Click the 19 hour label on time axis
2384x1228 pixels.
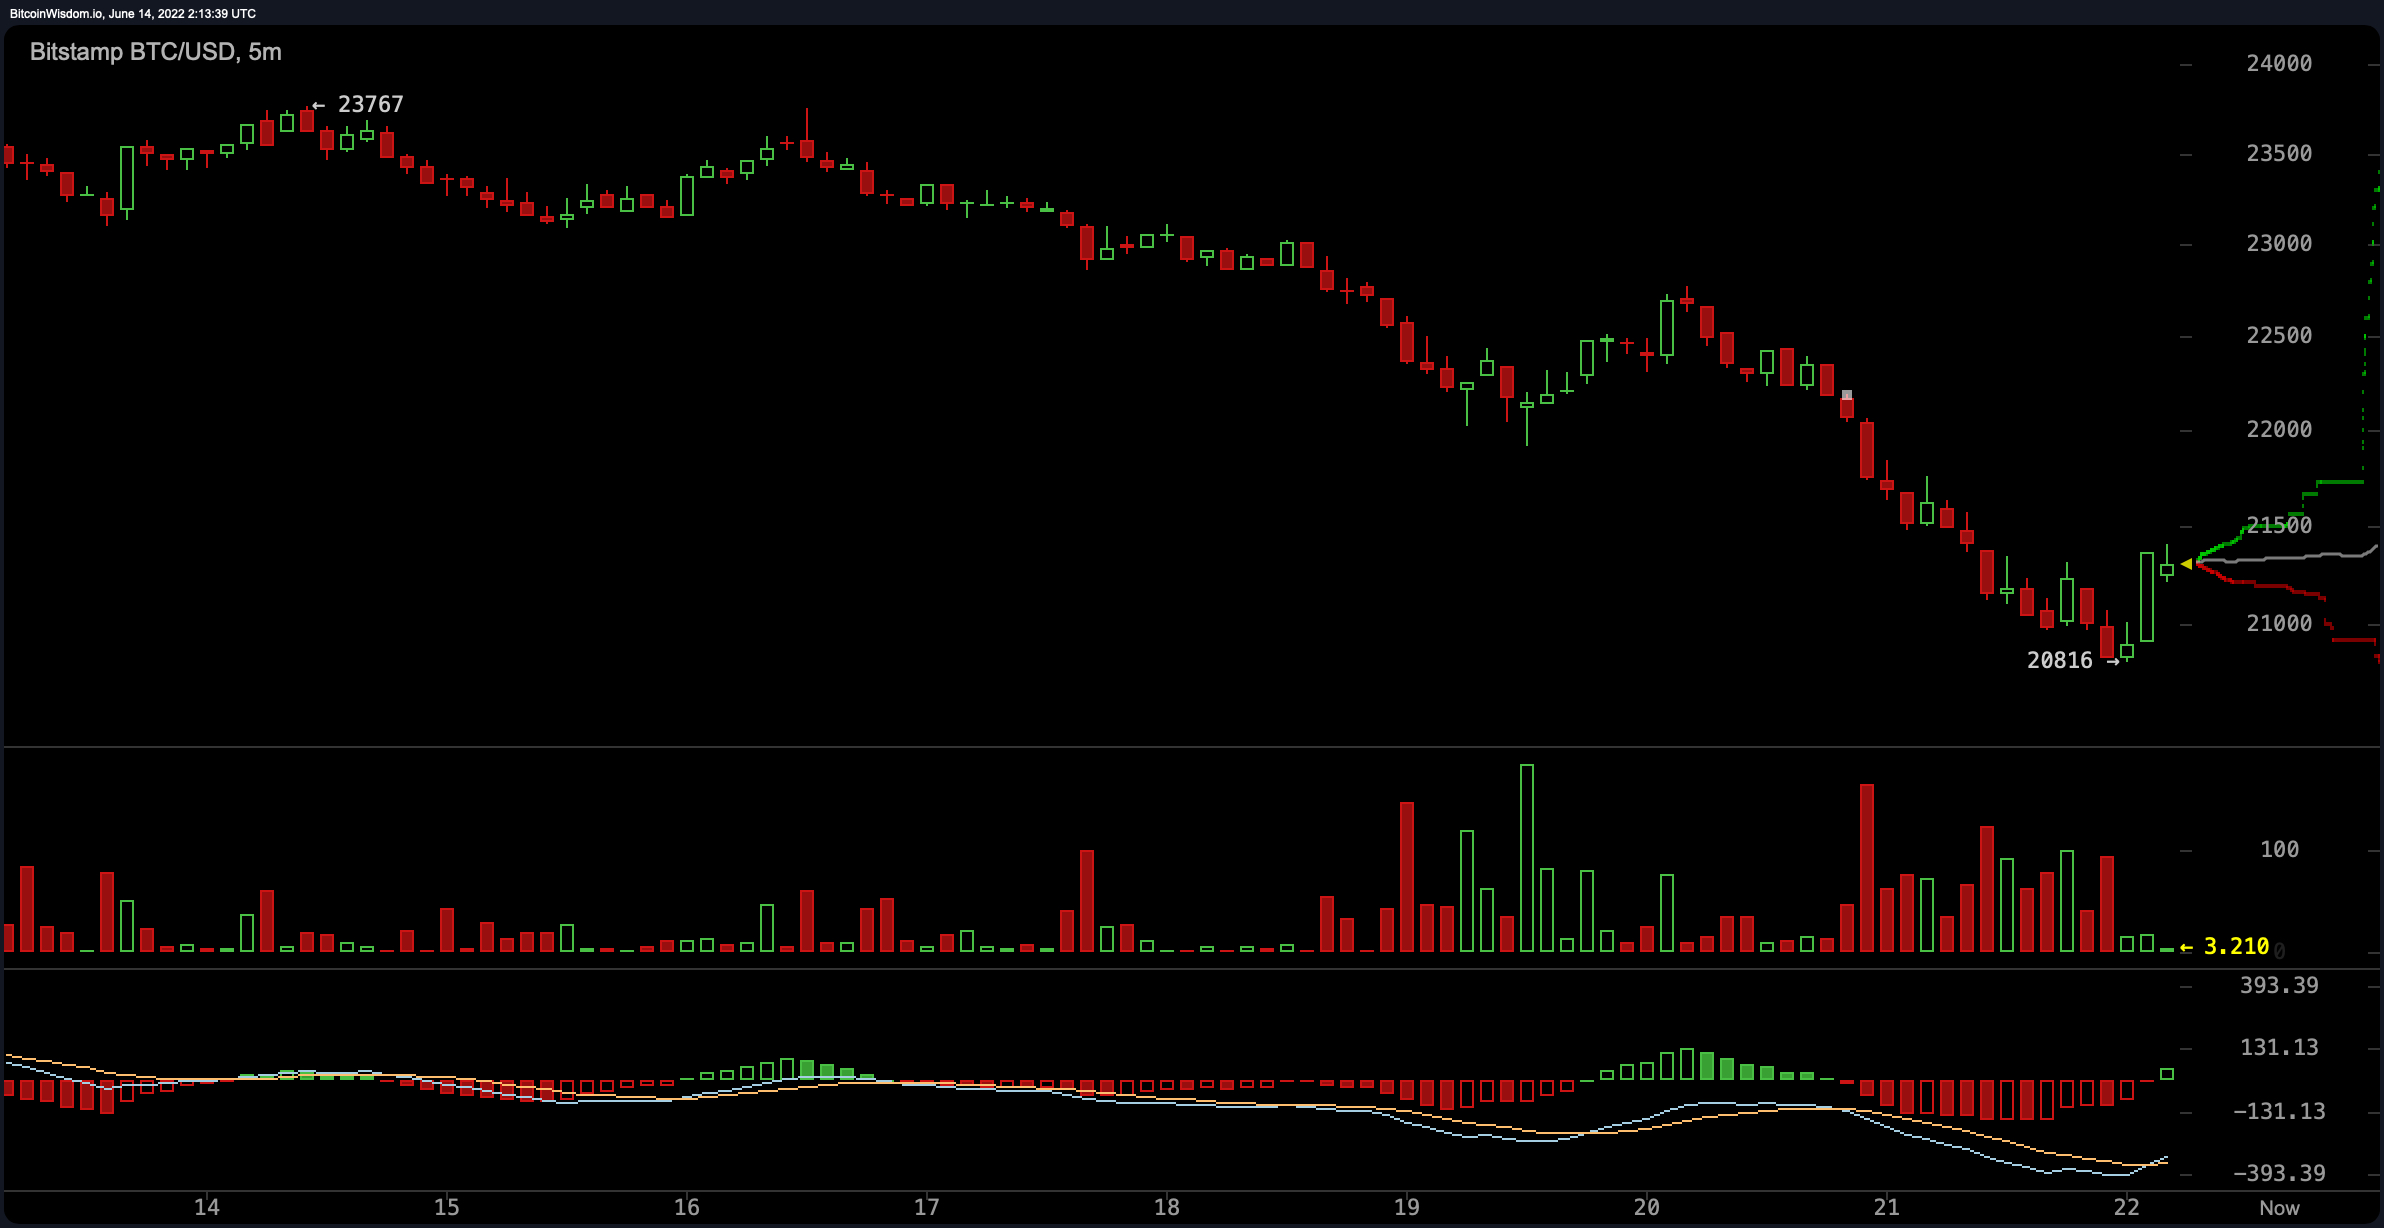pyautogui.click(x=1407, y=1207)
